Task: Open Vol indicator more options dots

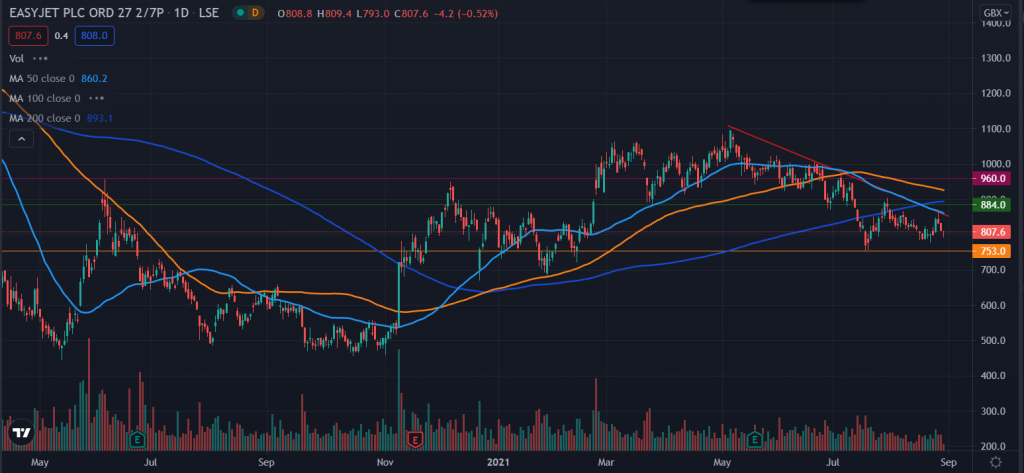Action: pyautogui.click(x=40, y=58)
